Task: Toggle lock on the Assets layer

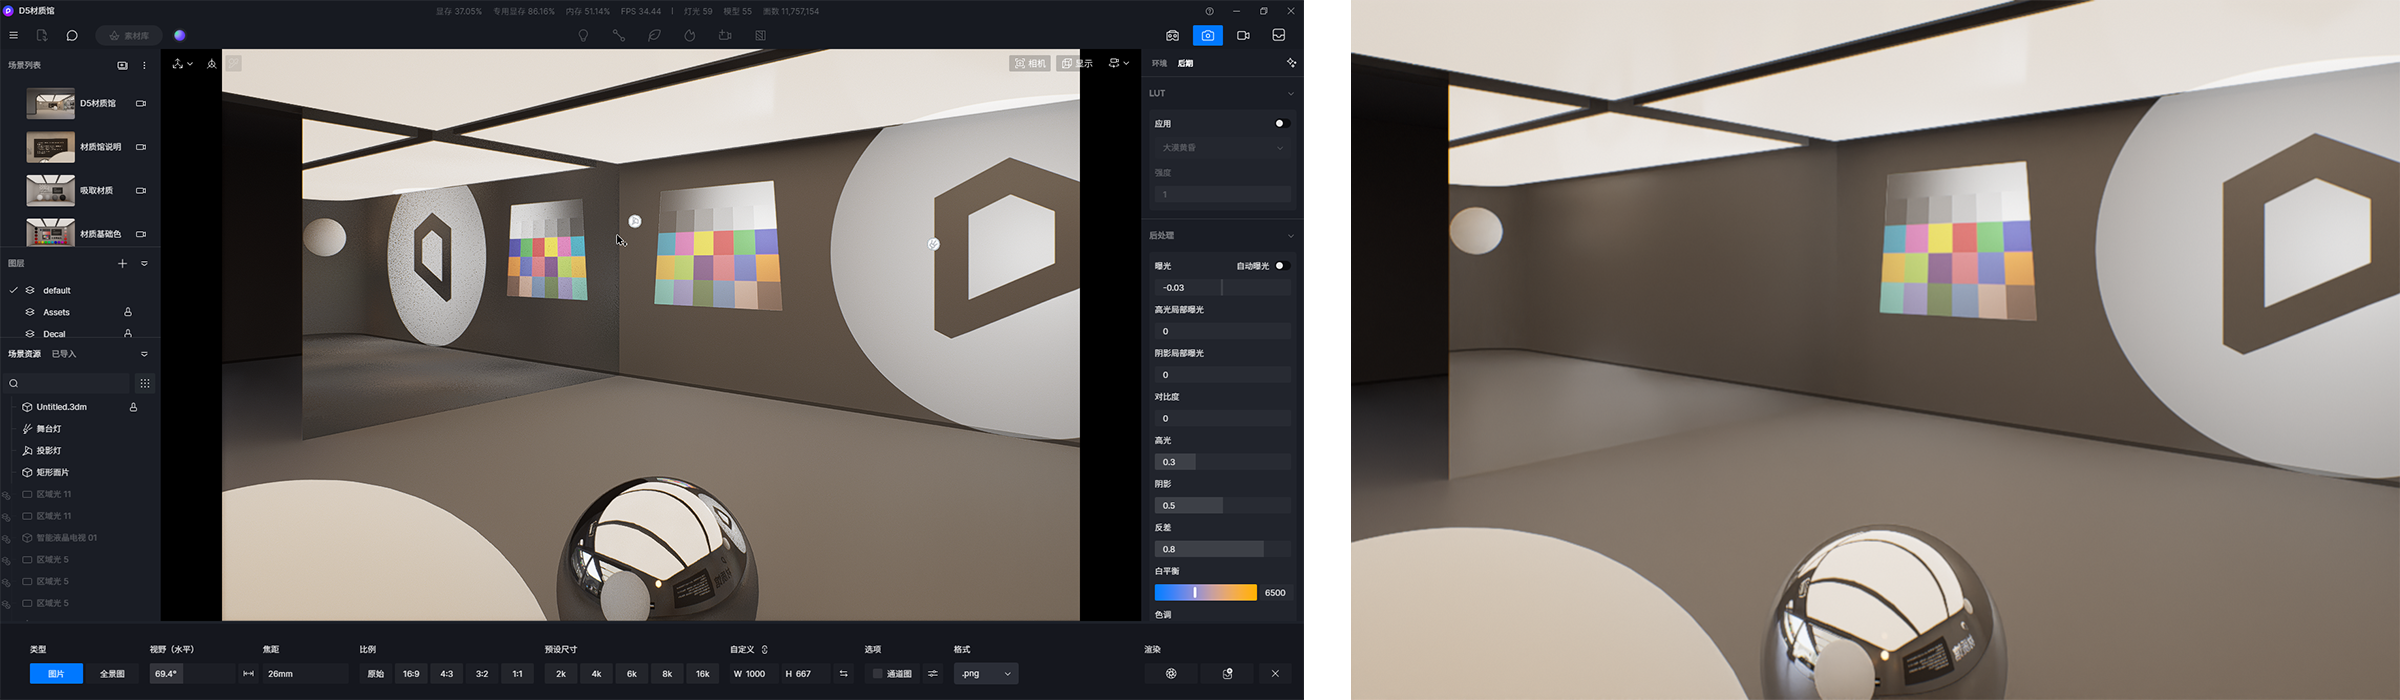Action: tap(128, 312)
